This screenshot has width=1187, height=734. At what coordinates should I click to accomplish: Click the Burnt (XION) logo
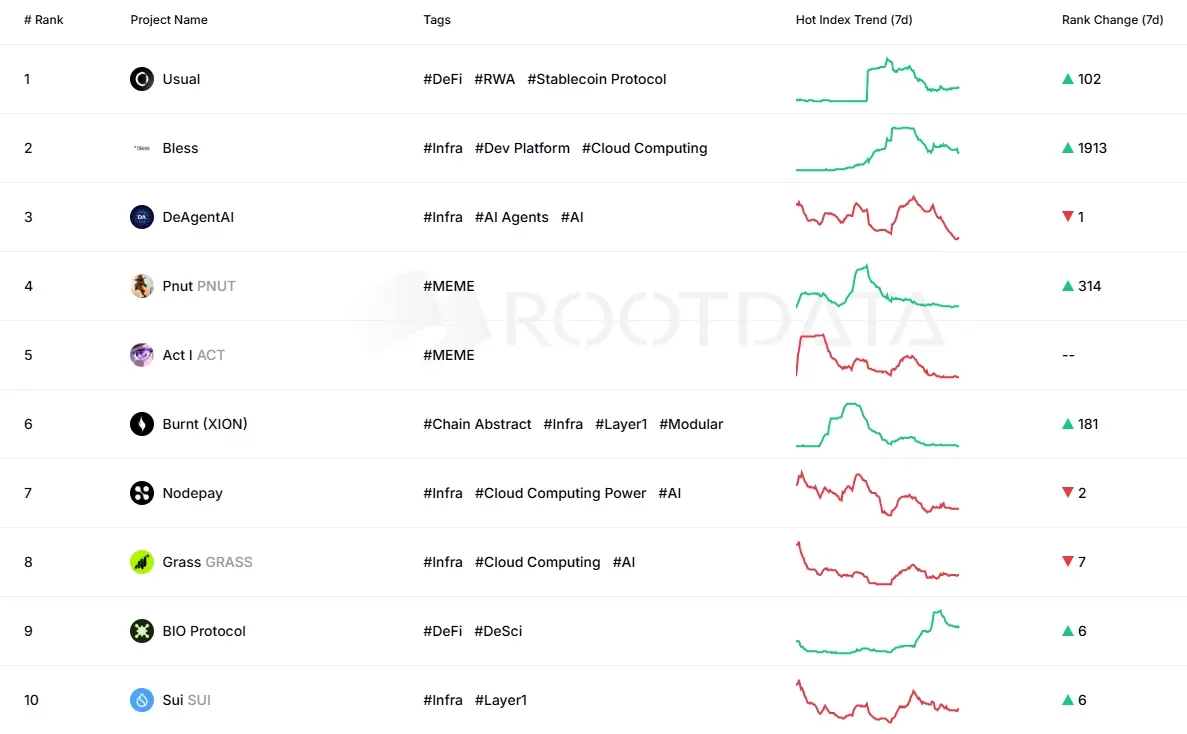pos(140,424)
